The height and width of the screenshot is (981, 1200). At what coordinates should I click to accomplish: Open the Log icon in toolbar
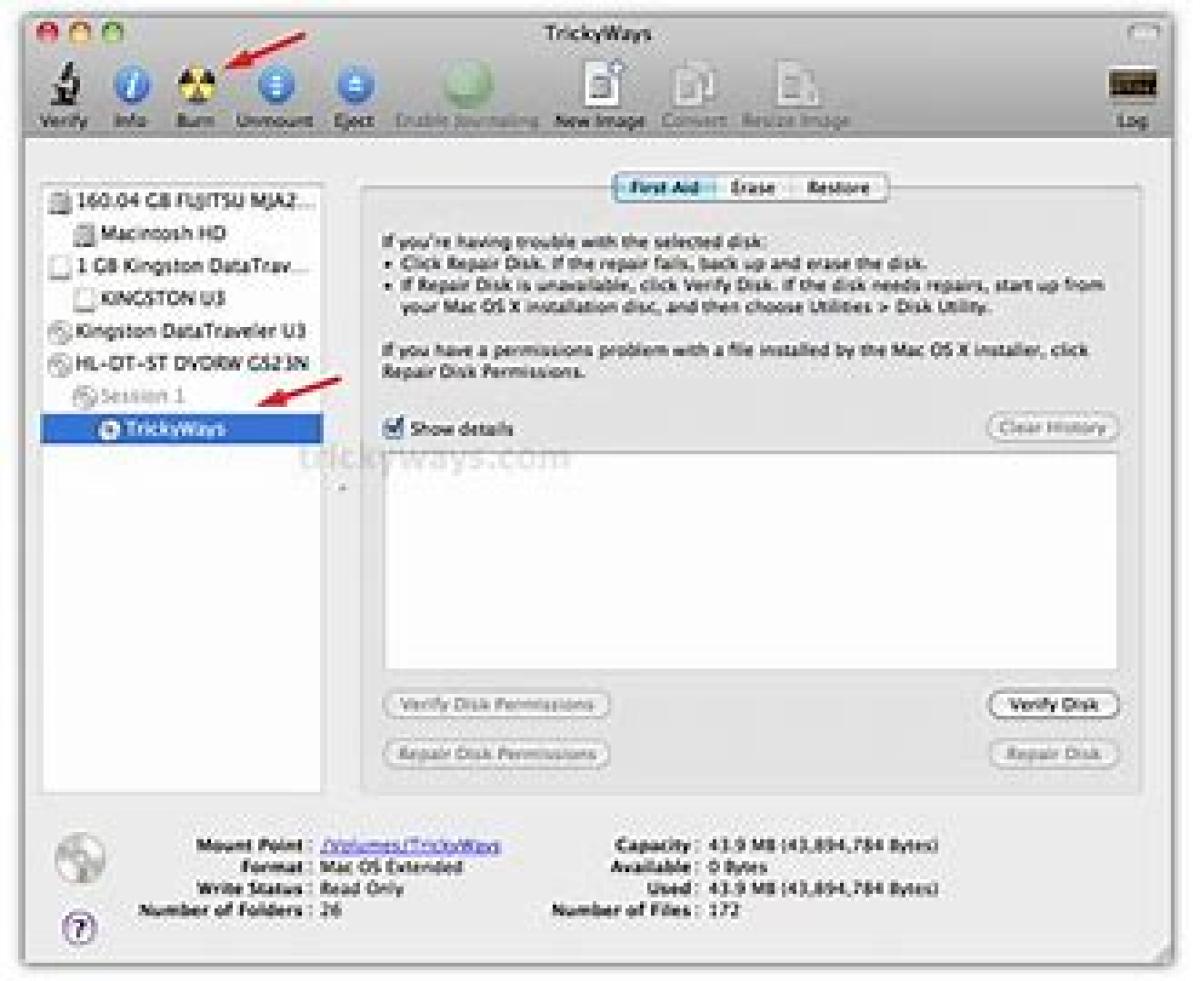point(1133,88)
